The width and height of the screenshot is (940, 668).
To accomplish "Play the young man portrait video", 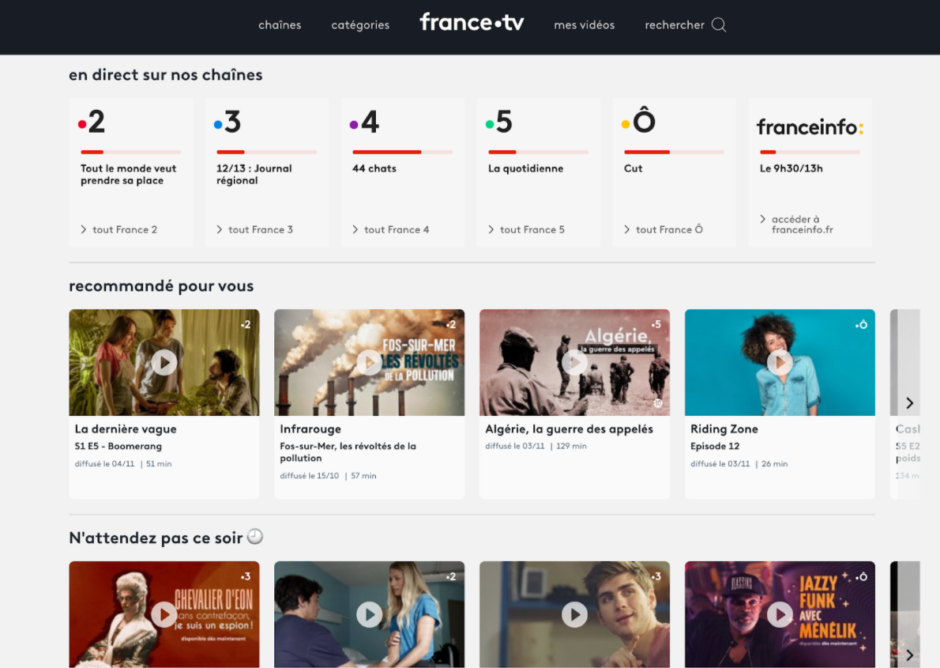I will (574, 614).
